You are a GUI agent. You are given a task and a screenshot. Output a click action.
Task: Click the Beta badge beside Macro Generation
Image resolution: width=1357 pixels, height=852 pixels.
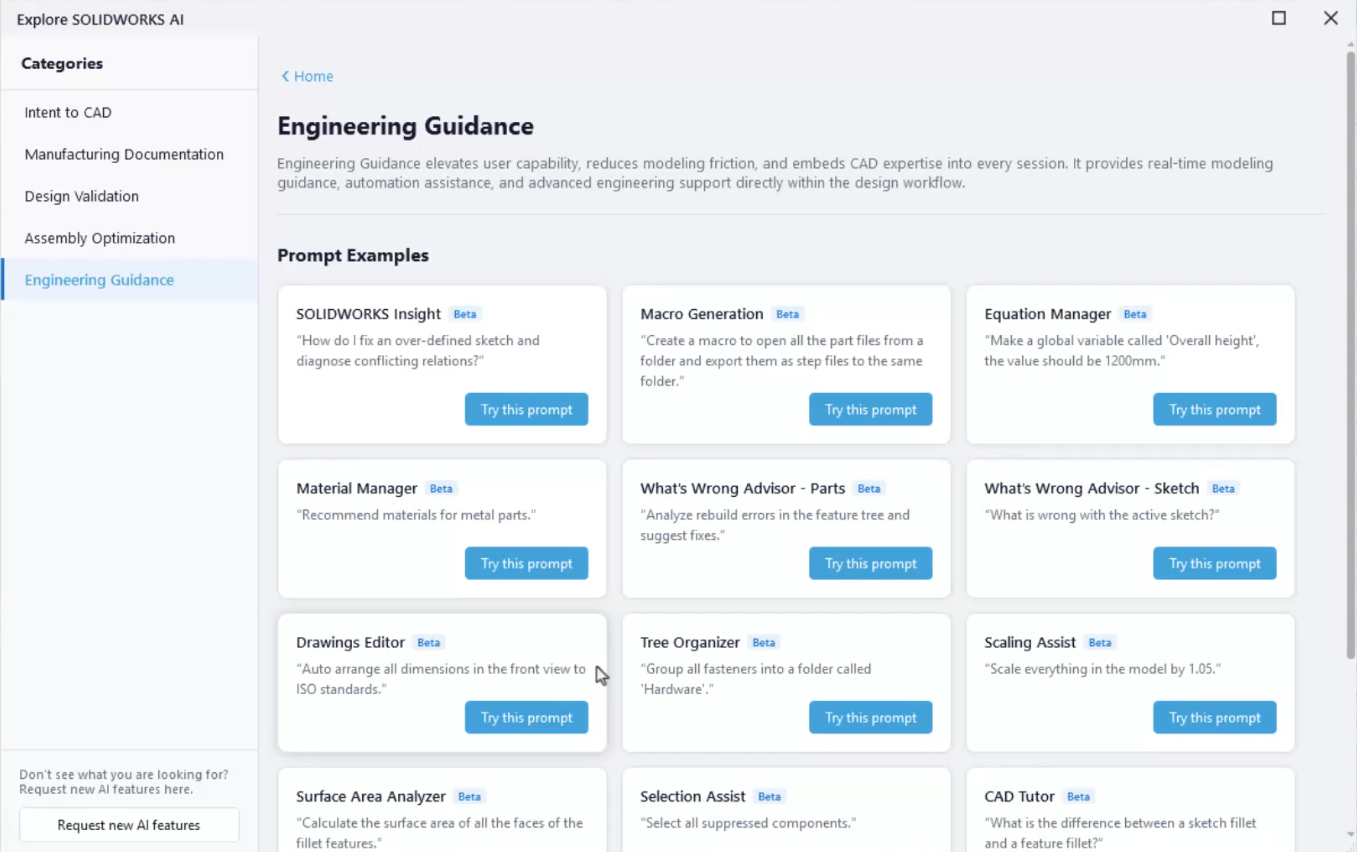pos(788,314)
